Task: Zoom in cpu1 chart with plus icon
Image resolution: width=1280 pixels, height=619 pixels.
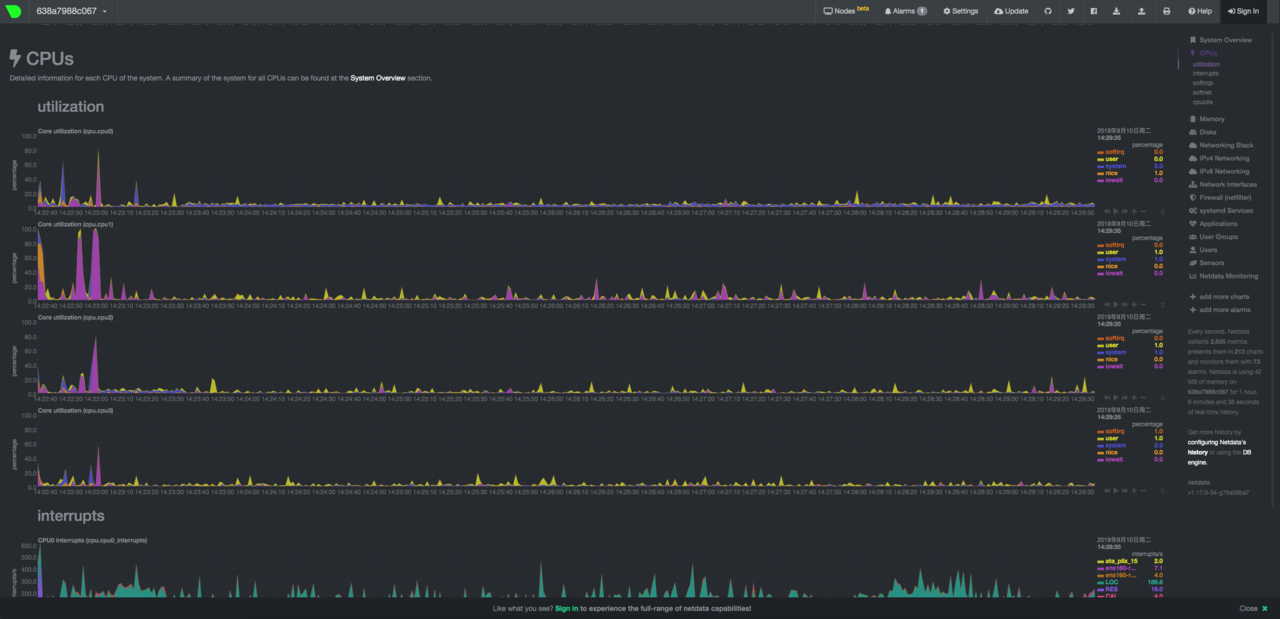Action: pos(1134,304)
